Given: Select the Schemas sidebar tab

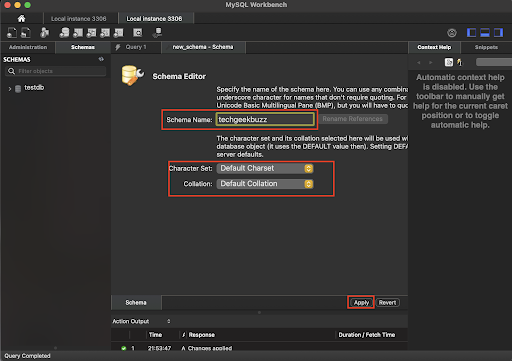Looking at the screenshot, I should point(83,47).
